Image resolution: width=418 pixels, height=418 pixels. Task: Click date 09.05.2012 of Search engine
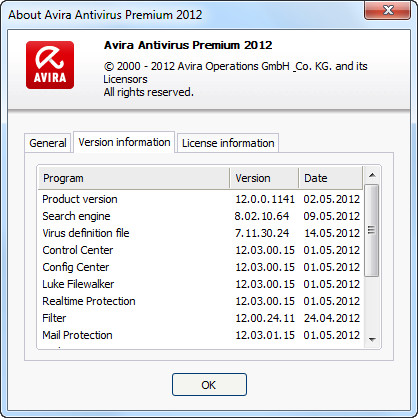(x=332, y=216)
